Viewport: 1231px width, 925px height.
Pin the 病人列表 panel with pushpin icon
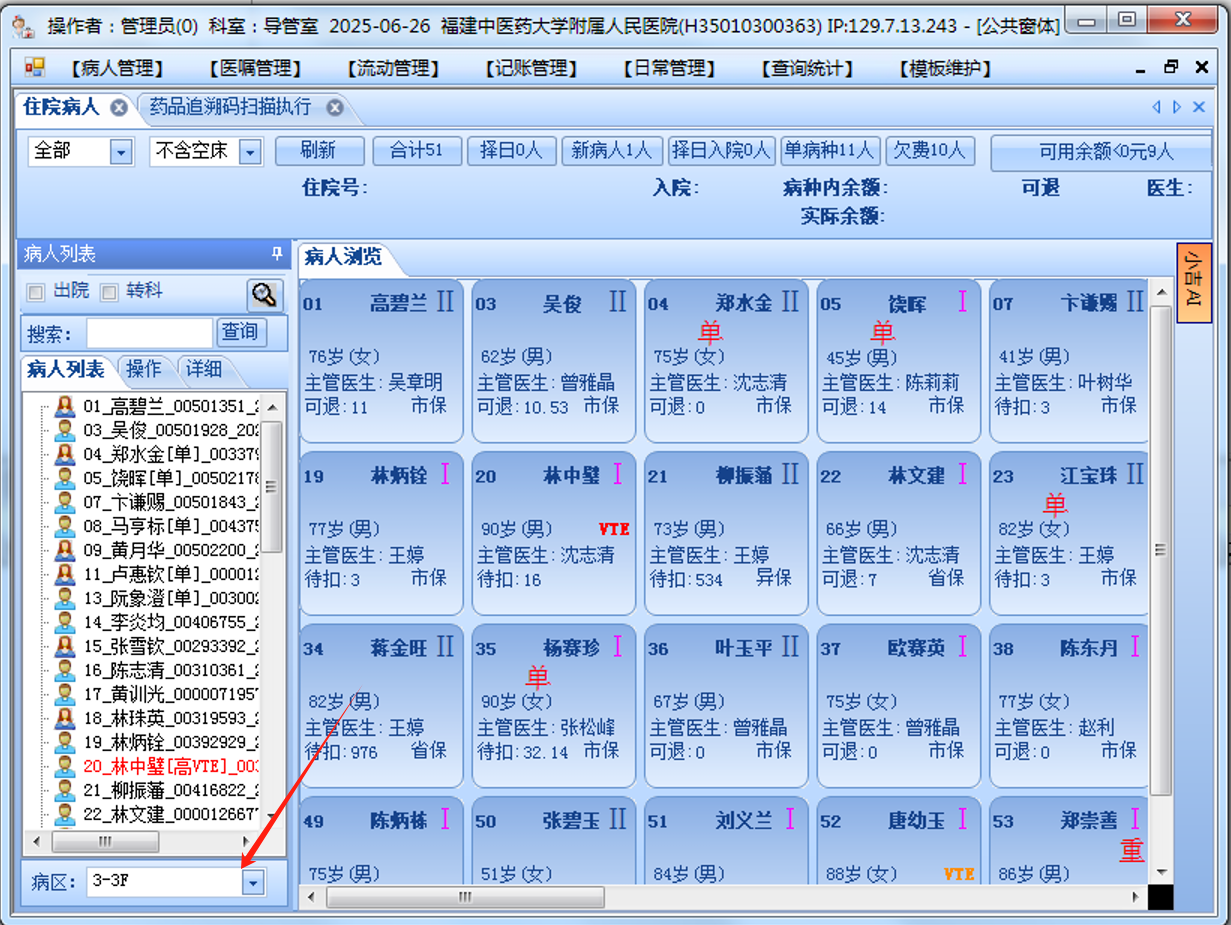coord(277,254)
